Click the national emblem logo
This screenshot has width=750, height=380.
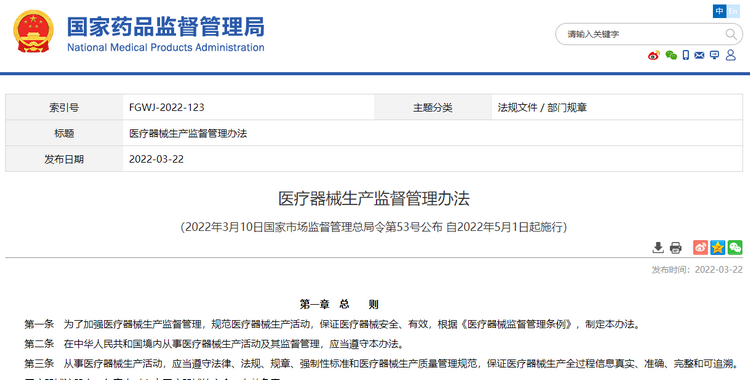(x=33, y=31)
